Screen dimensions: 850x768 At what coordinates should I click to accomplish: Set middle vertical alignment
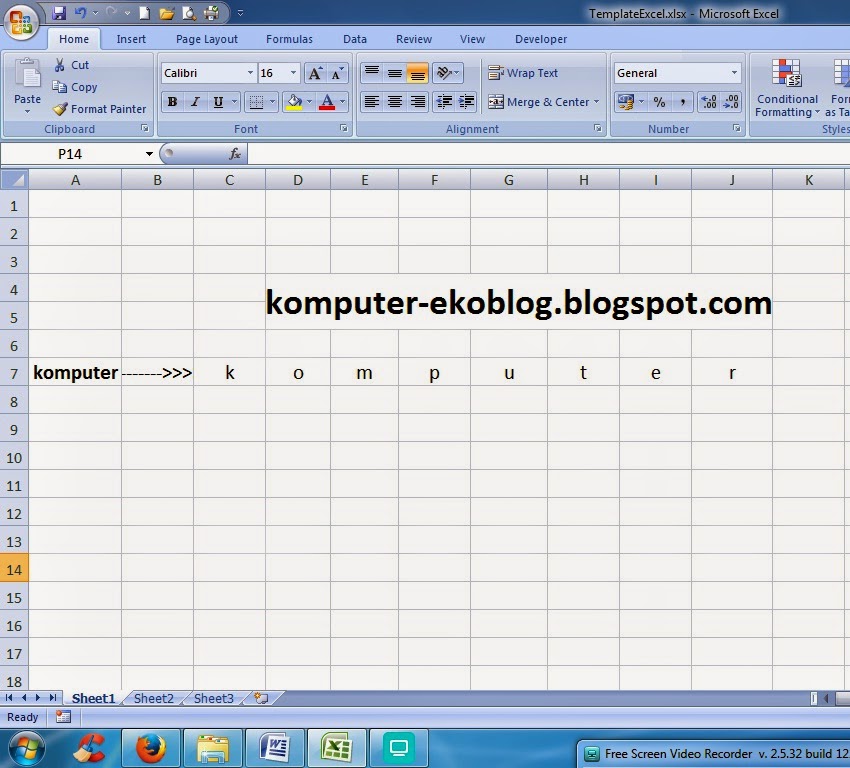tap(395, 73)
